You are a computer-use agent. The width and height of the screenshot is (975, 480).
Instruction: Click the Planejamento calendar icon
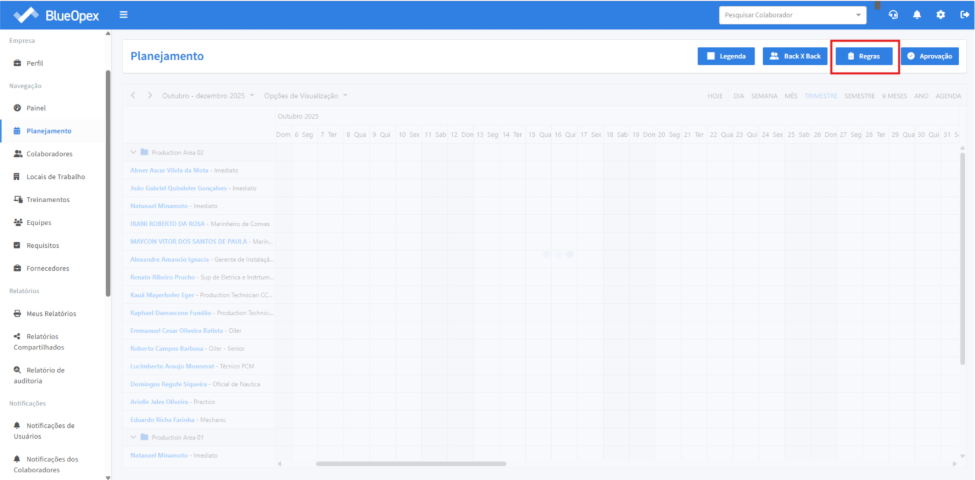click(17, 131)
